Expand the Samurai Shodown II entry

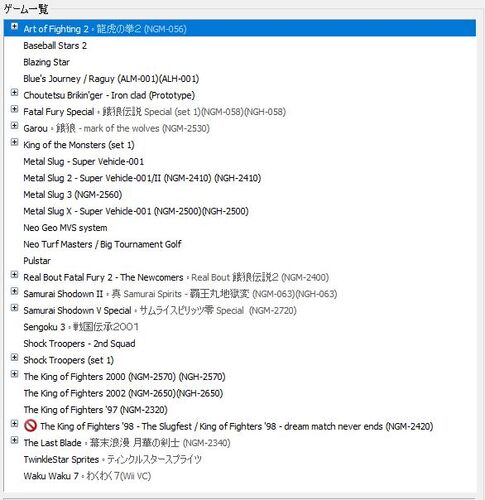(14, 291)
